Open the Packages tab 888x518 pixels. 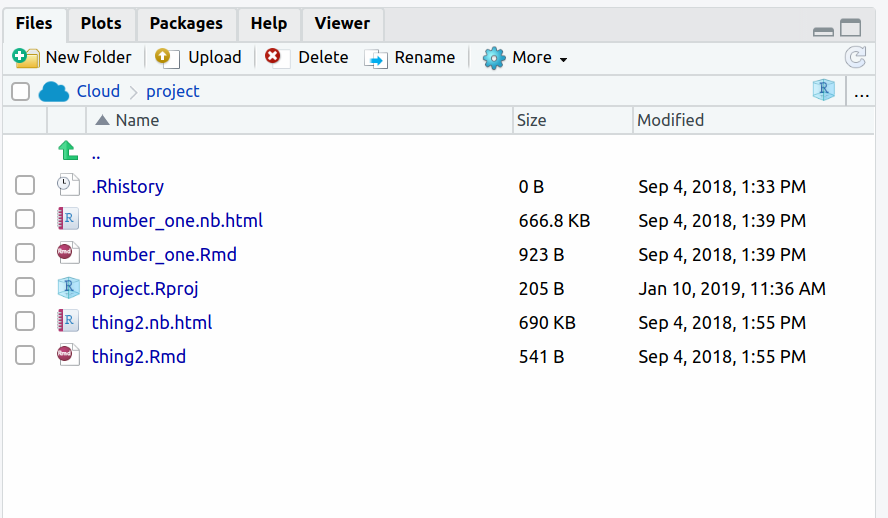coord(185,23)
